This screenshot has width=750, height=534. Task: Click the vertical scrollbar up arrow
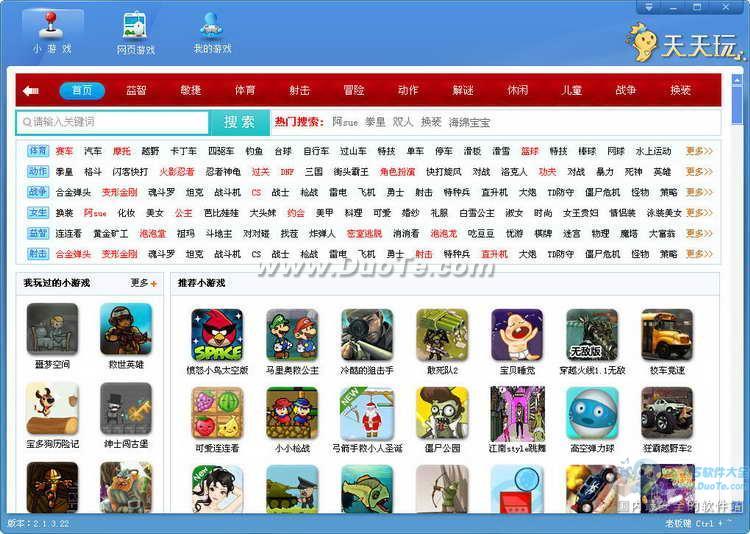[737, 80]
